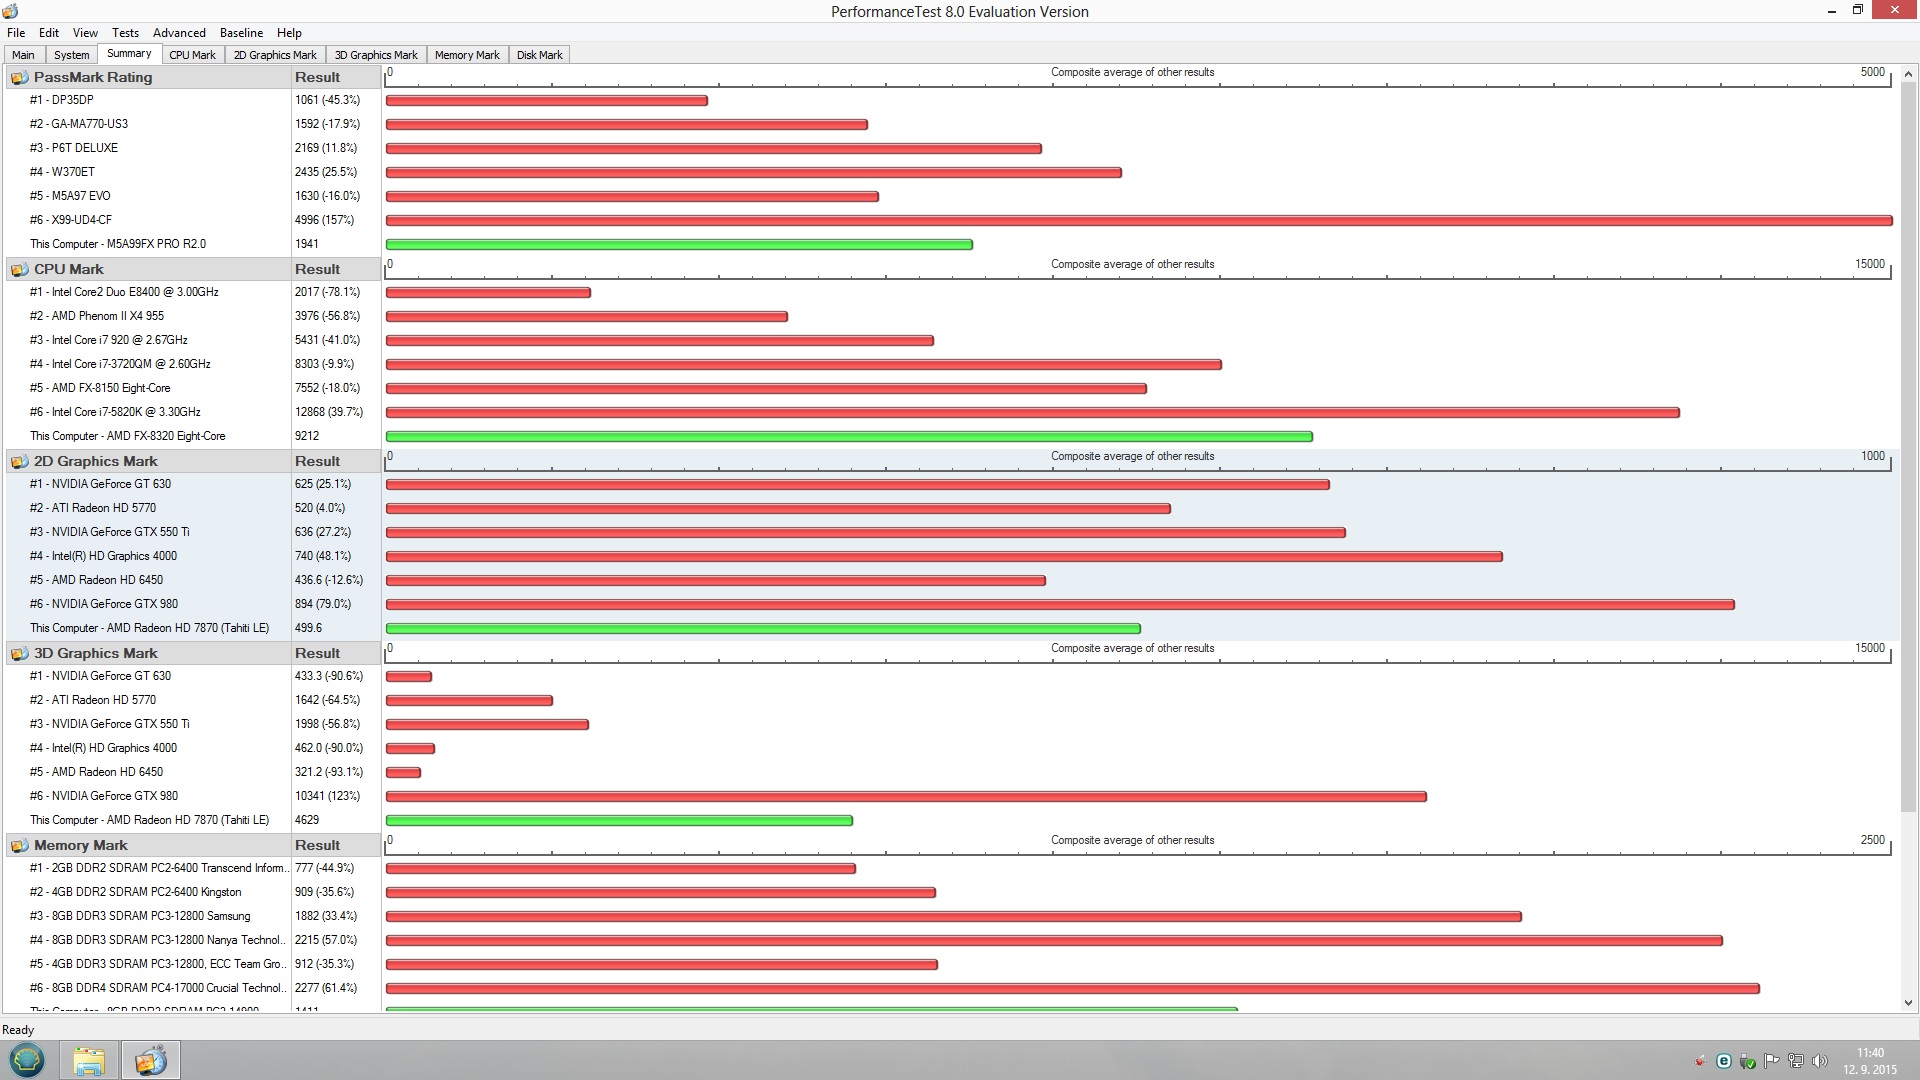Open ESET antivirus tray icon
Viewport: 1920px width, 1080px height.
coord(1724,1061)
